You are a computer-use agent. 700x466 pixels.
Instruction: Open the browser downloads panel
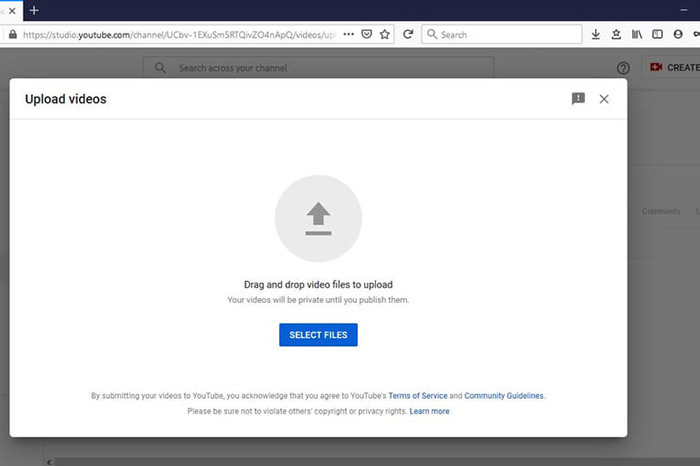[x=596, y=34]
